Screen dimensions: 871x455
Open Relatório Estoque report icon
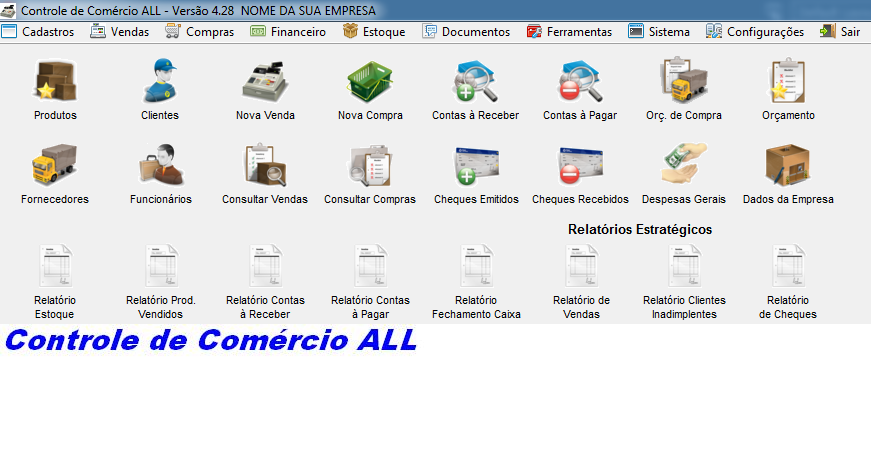pyautogui.click(x=55, y=266)
